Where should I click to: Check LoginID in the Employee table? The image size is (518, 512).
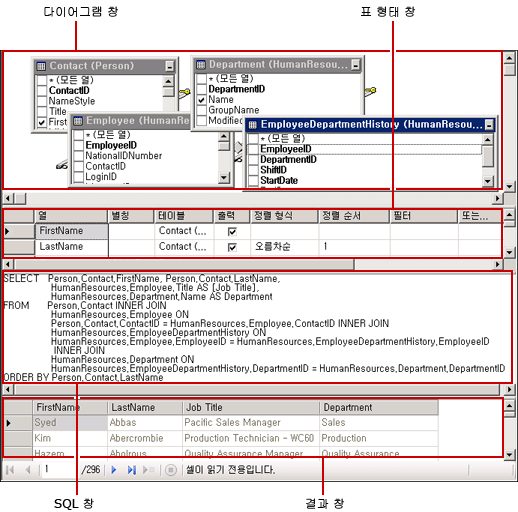point(78,177)
